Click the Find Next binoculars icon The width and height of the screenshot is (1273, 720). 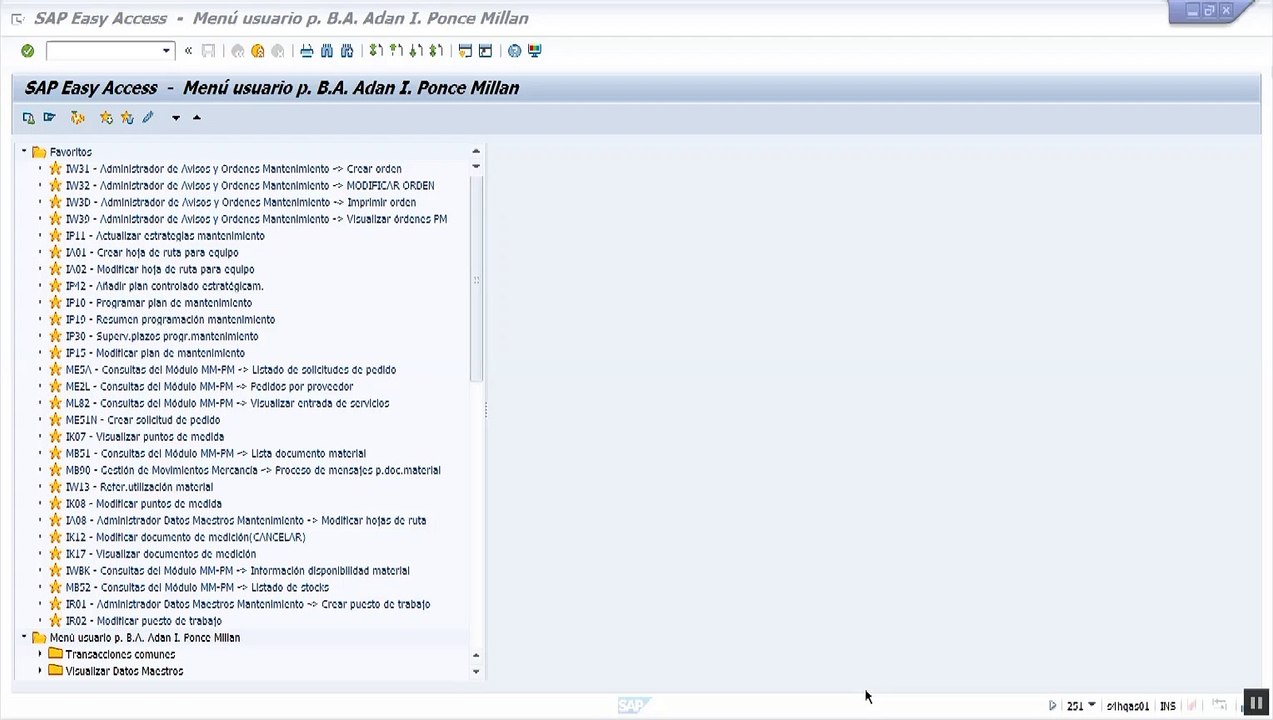(347, 51)
